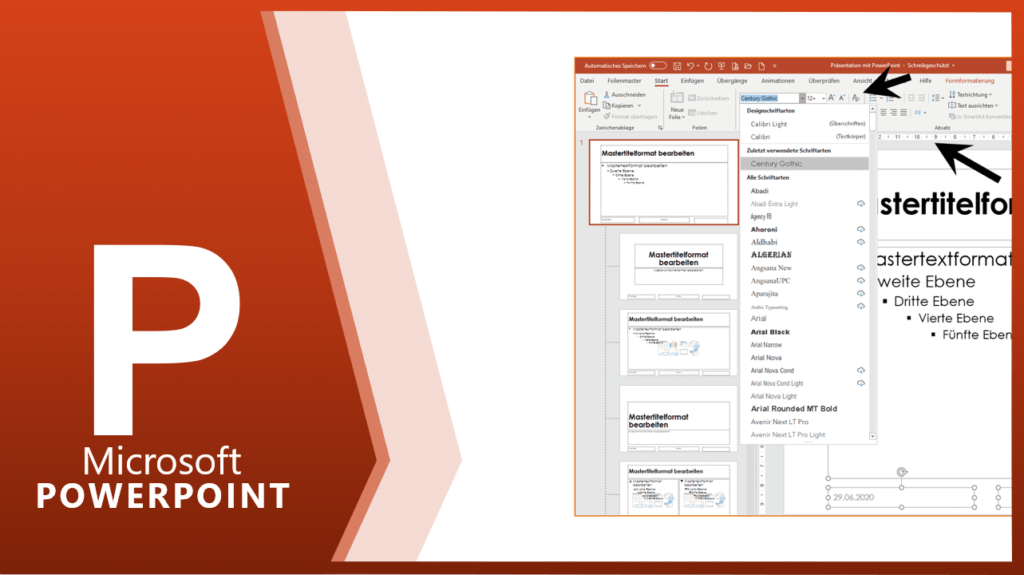Click the Kopieren button
1024x575 pixels.
(618, 105)
